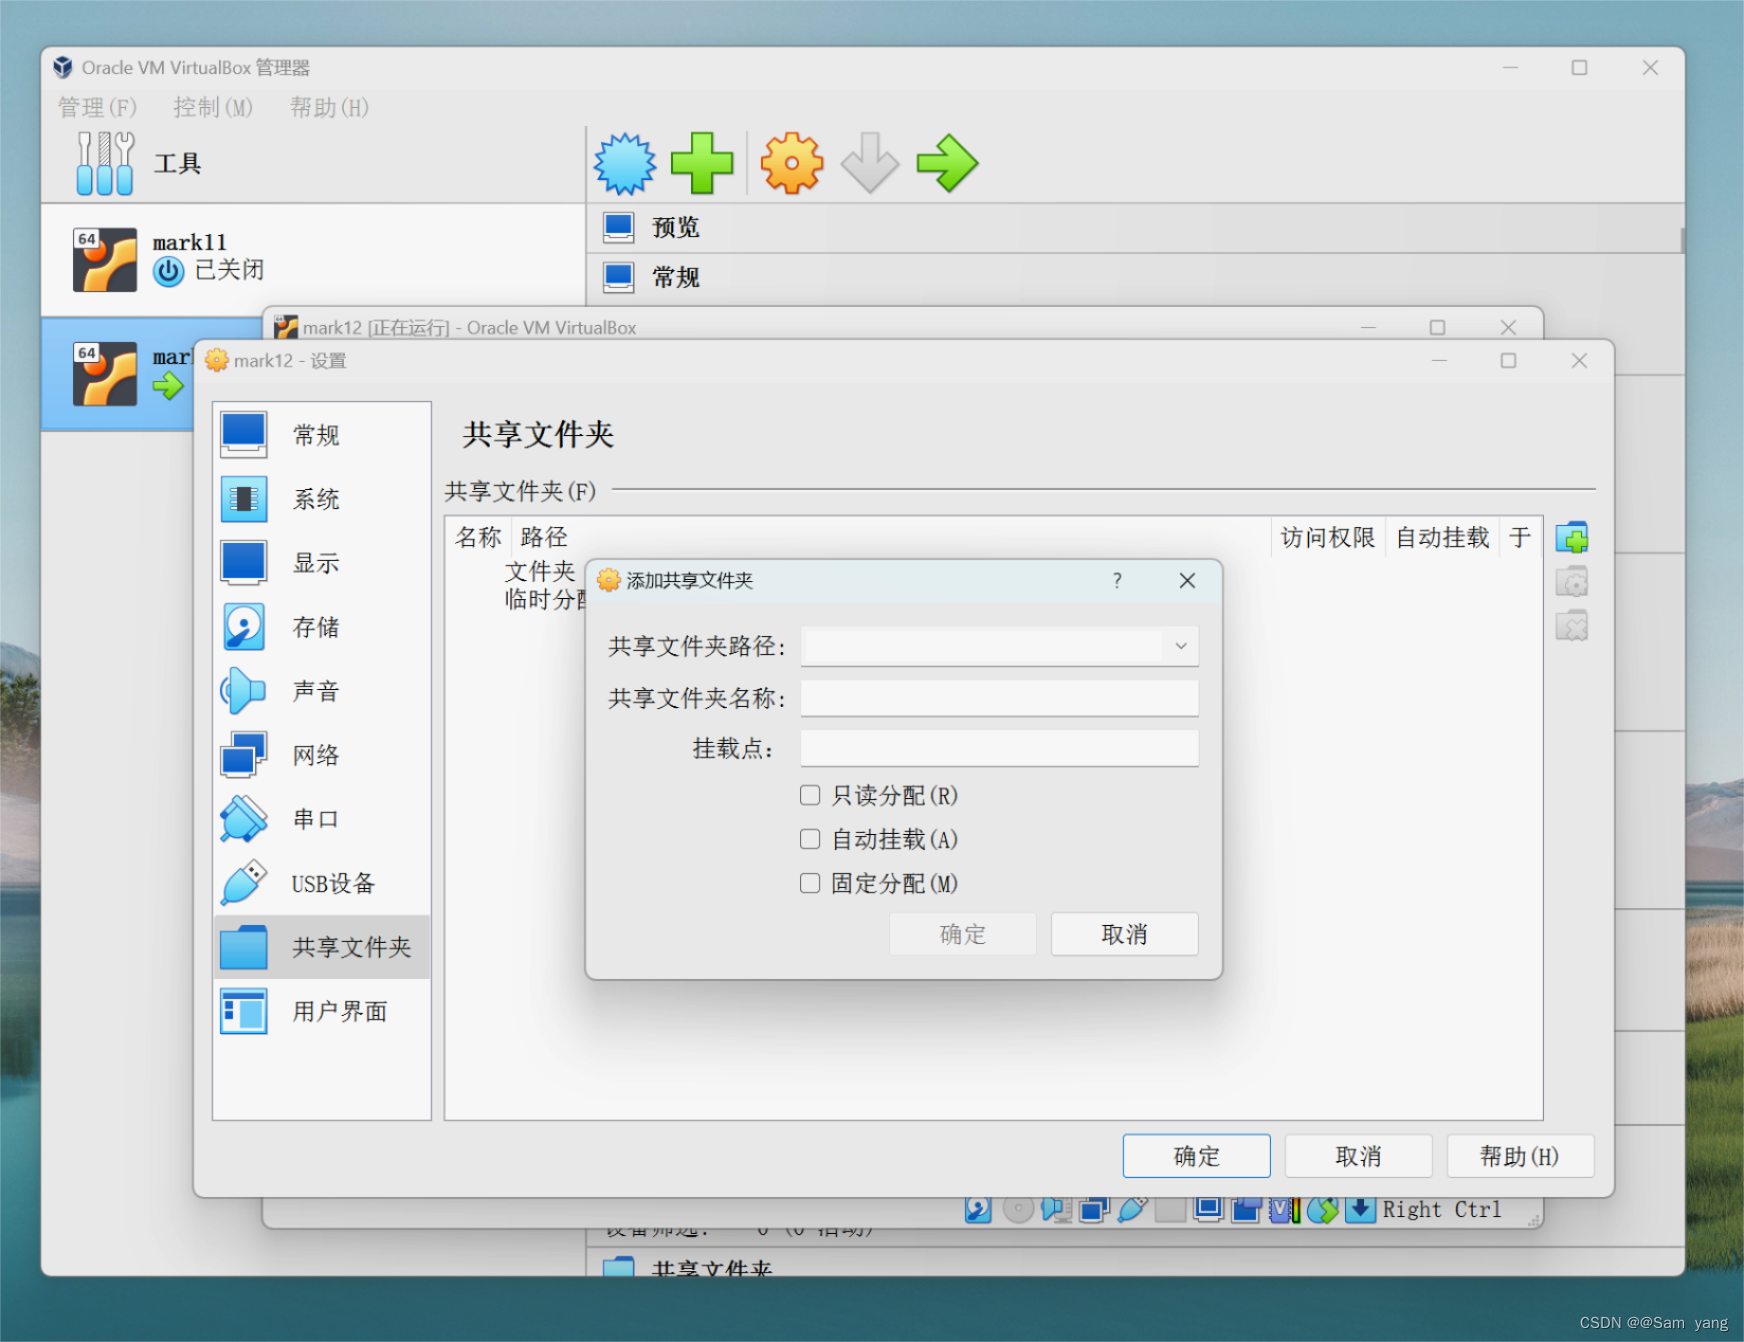The height and width of the screenshot is (1342, 1744).
Task: Click 取消 in the settings window
Action: coord(1358,1156)
